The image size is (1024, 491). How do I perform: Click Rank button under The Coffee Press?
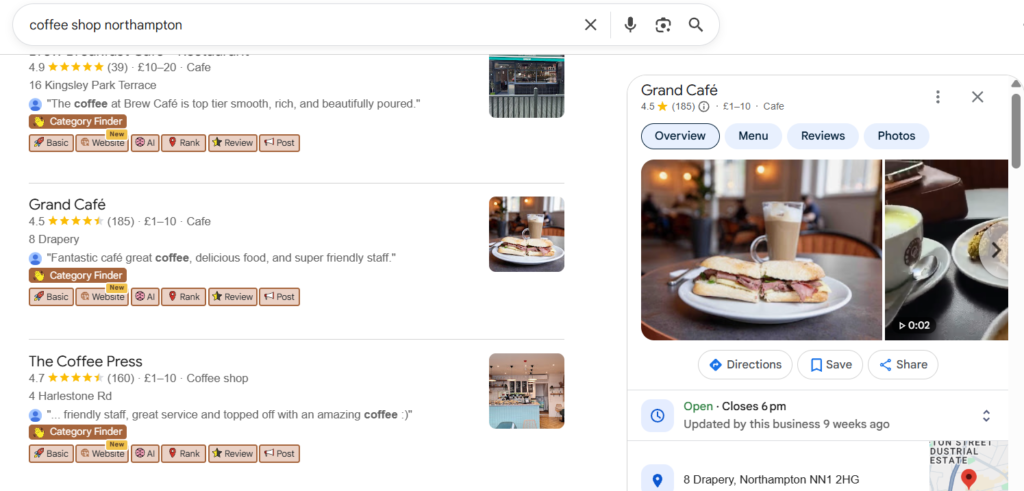184,453
